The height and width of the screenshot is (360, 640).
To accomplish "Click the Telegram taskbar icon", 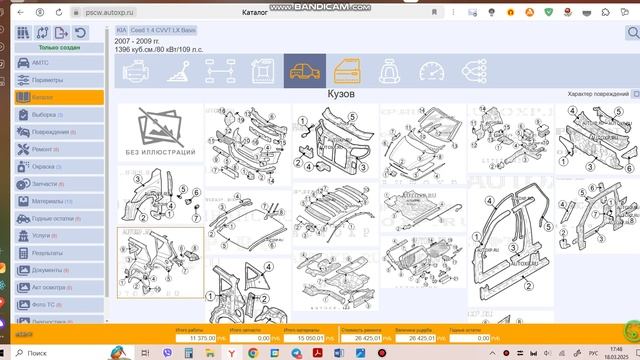I will tap(296, 353).
